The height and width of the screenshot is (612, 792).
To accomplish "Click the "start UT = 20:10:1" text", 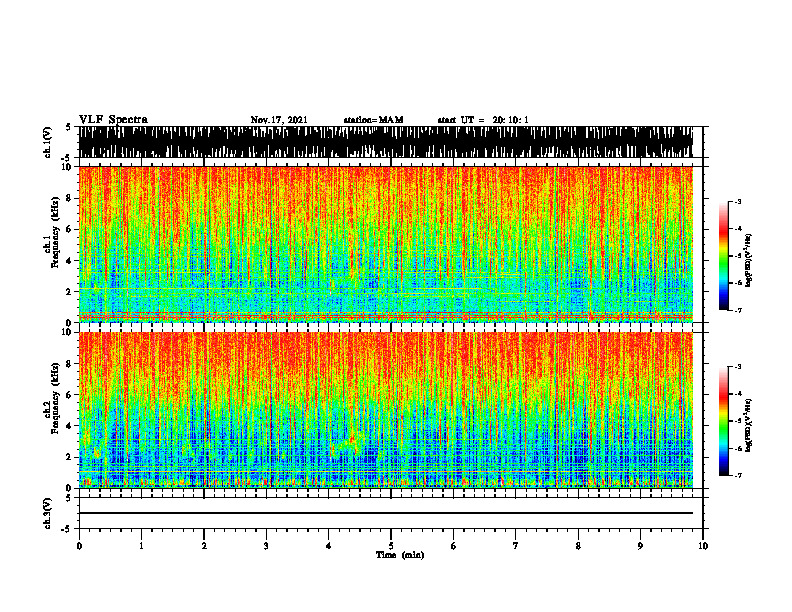I will 483,120.
